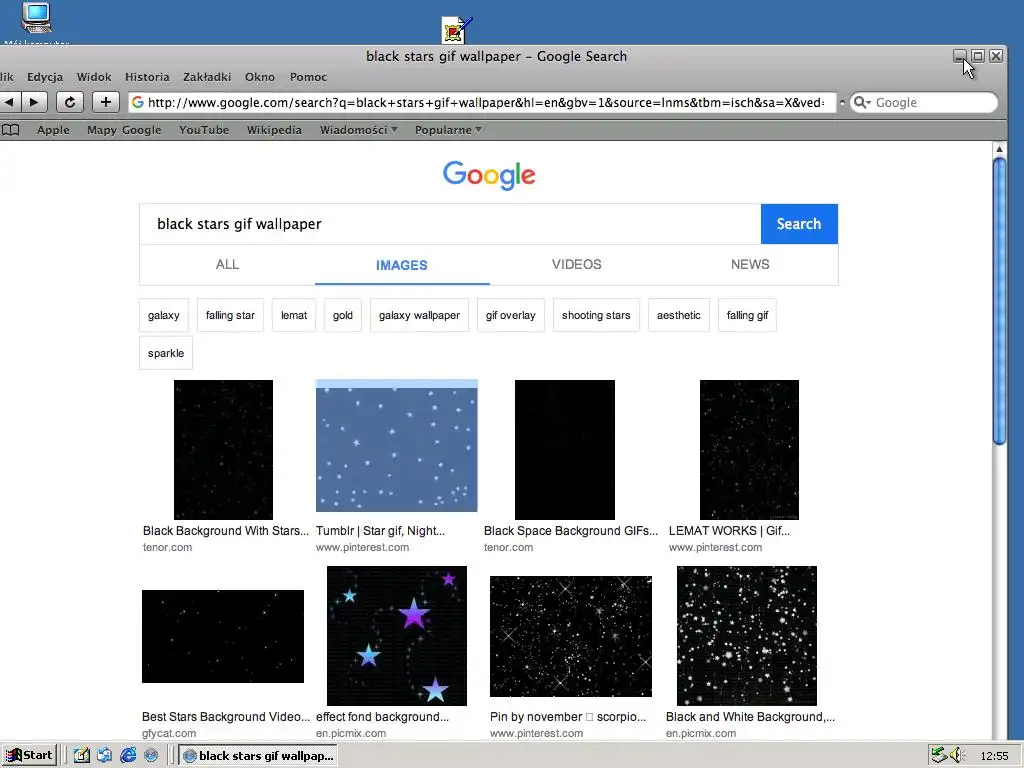Viewport: 1024px width, 768px height.
Task: Click the gfycat.com source text
Action: pyautogui.click(x=168, y=733)
